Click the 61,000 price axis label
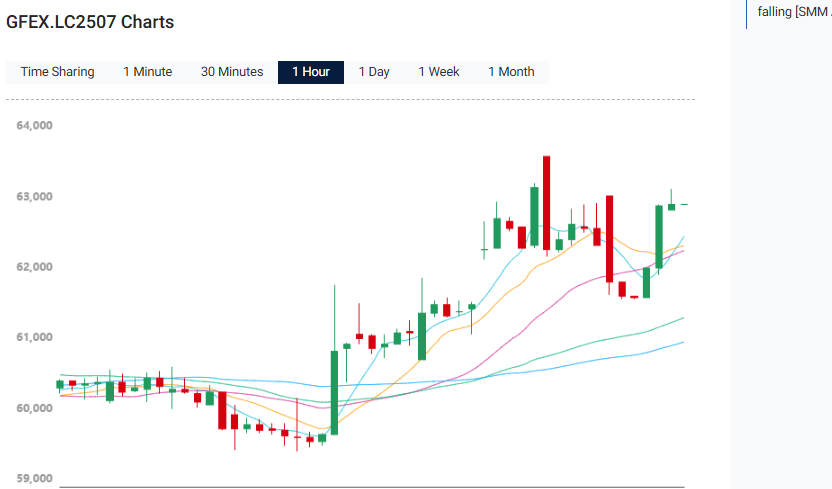The height and width of the screenshot is (489, 832). click(34, 338)
